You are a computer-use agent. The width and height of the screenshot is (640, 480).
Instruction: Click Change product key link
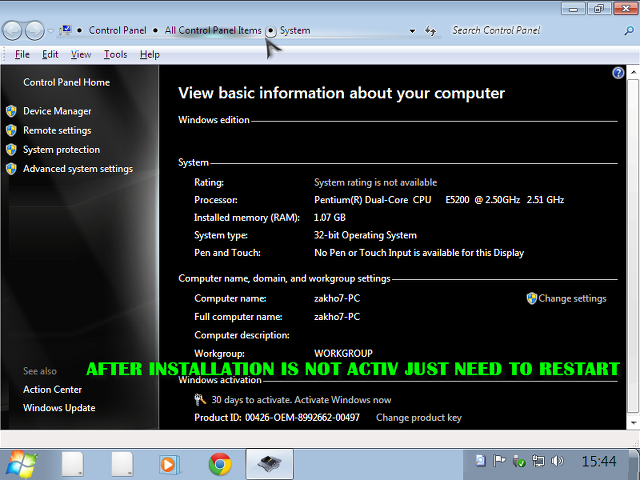click(x=419, y=418)
